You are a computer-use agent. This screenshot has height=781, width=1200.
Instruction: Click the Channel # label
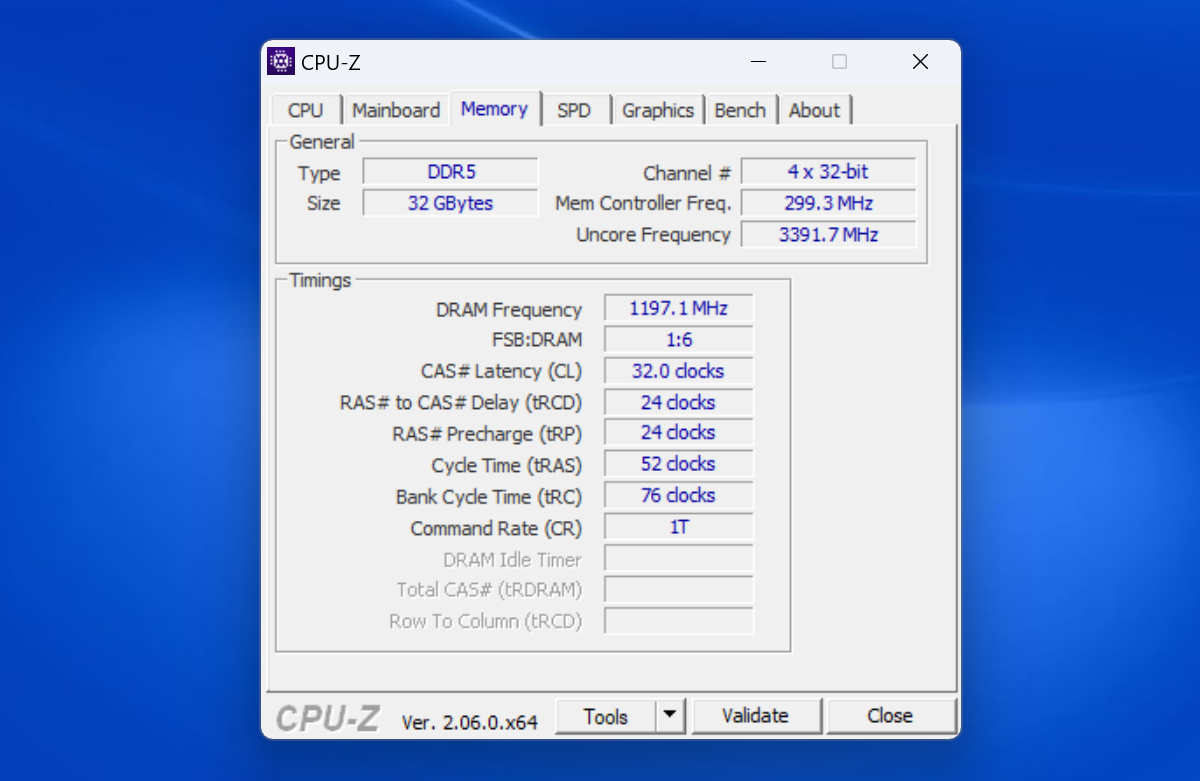[x=688, y=173]
